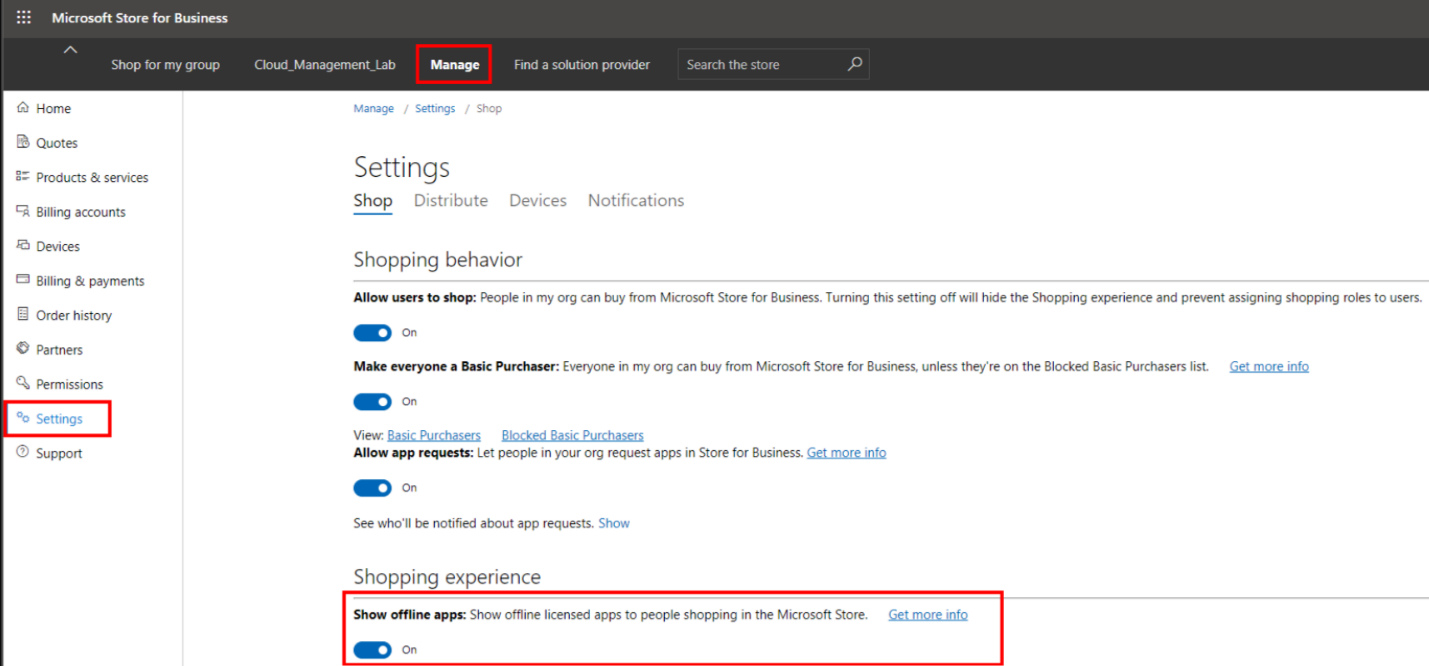Show who is notified about app requests
The height and width of the screenshot is (666, 1429).
613,523
